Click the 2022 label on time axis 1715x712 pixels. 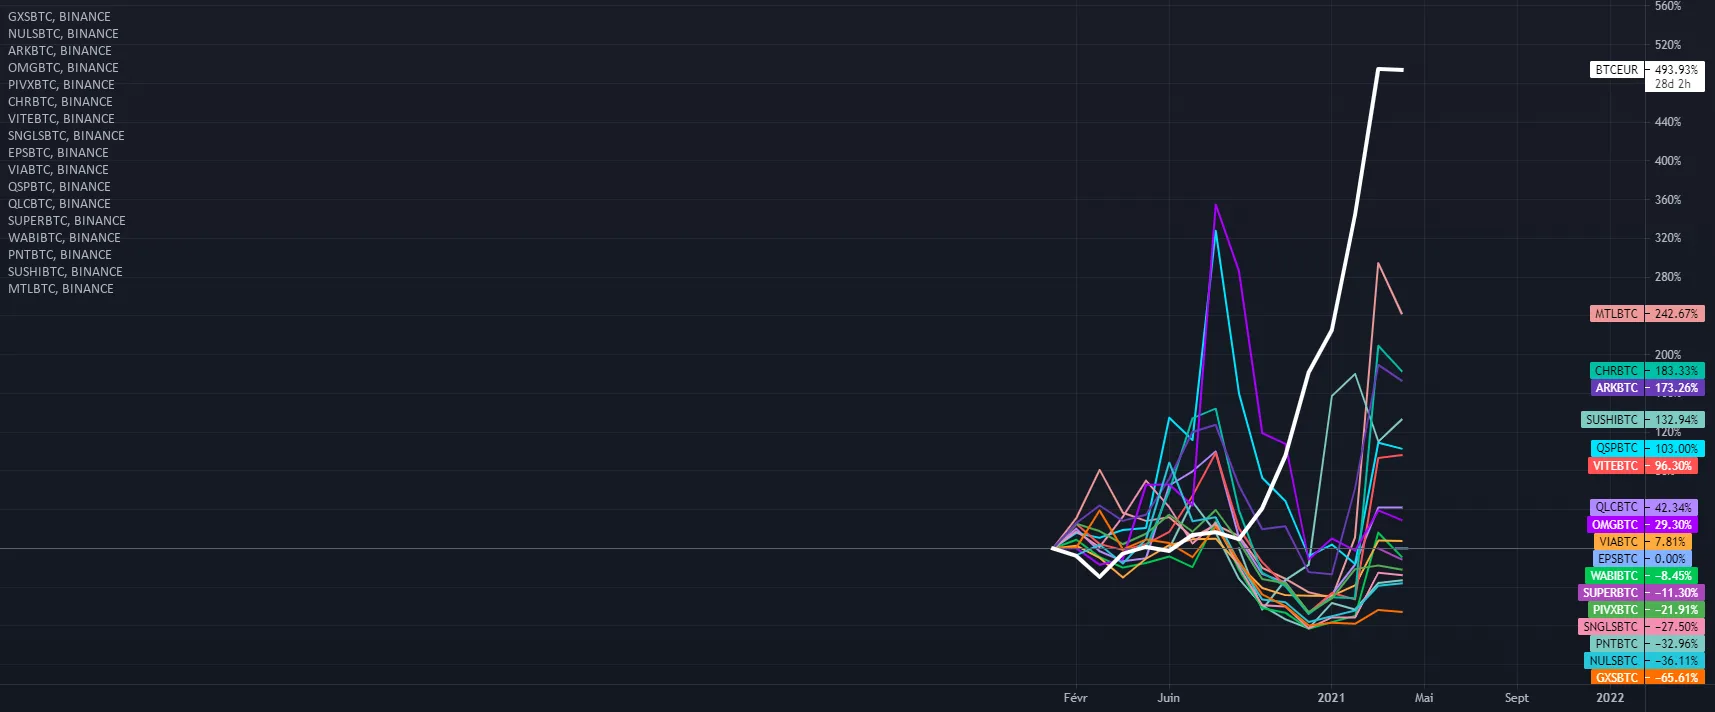(1610, 698)
